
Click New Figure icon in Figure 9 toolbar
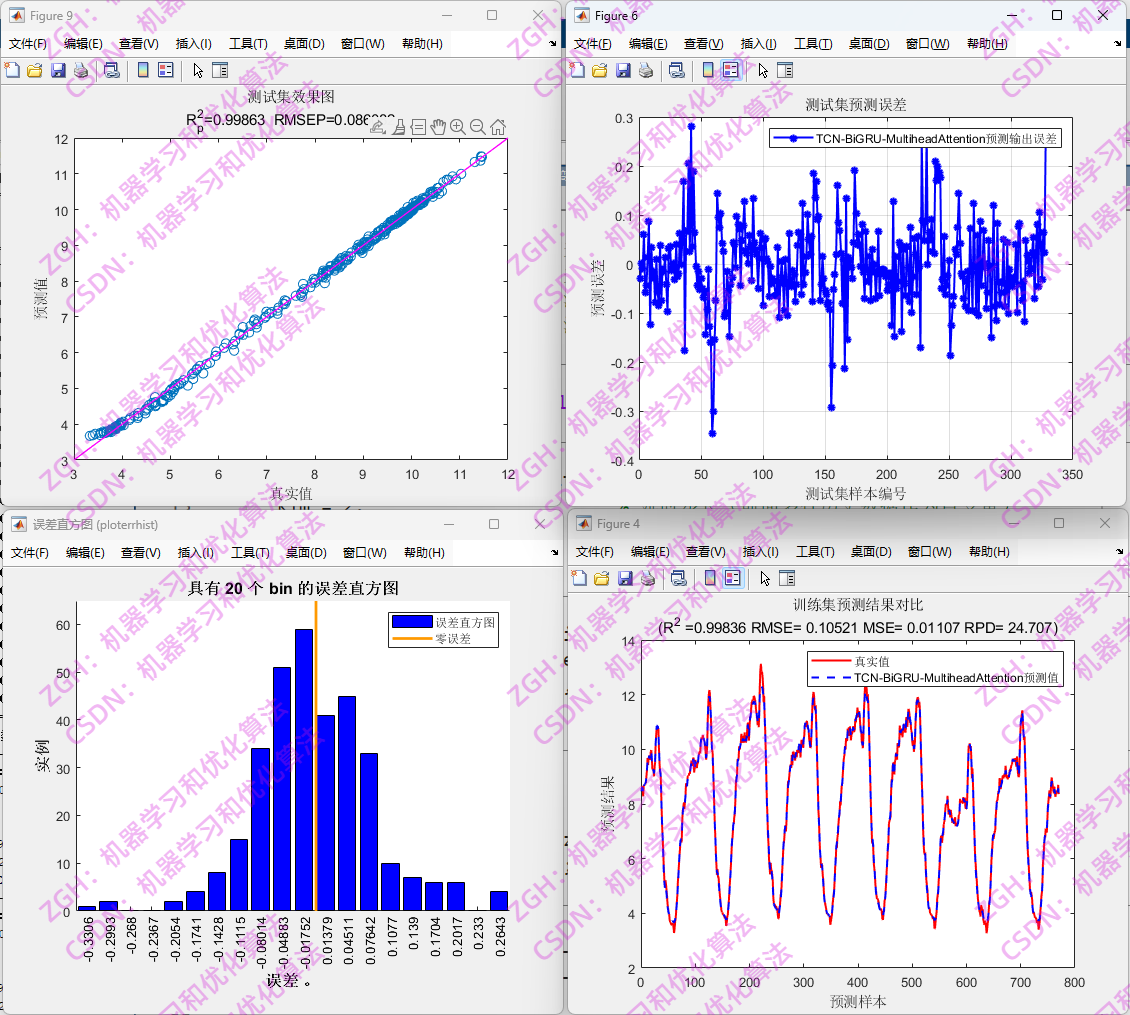[x=12, y=70]
